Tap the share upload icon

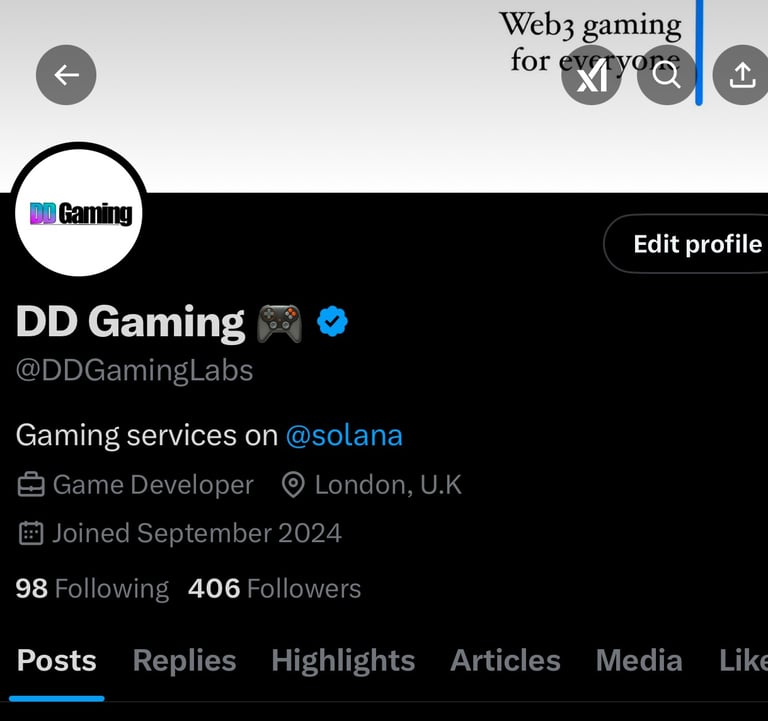click(x=742, y=75)
